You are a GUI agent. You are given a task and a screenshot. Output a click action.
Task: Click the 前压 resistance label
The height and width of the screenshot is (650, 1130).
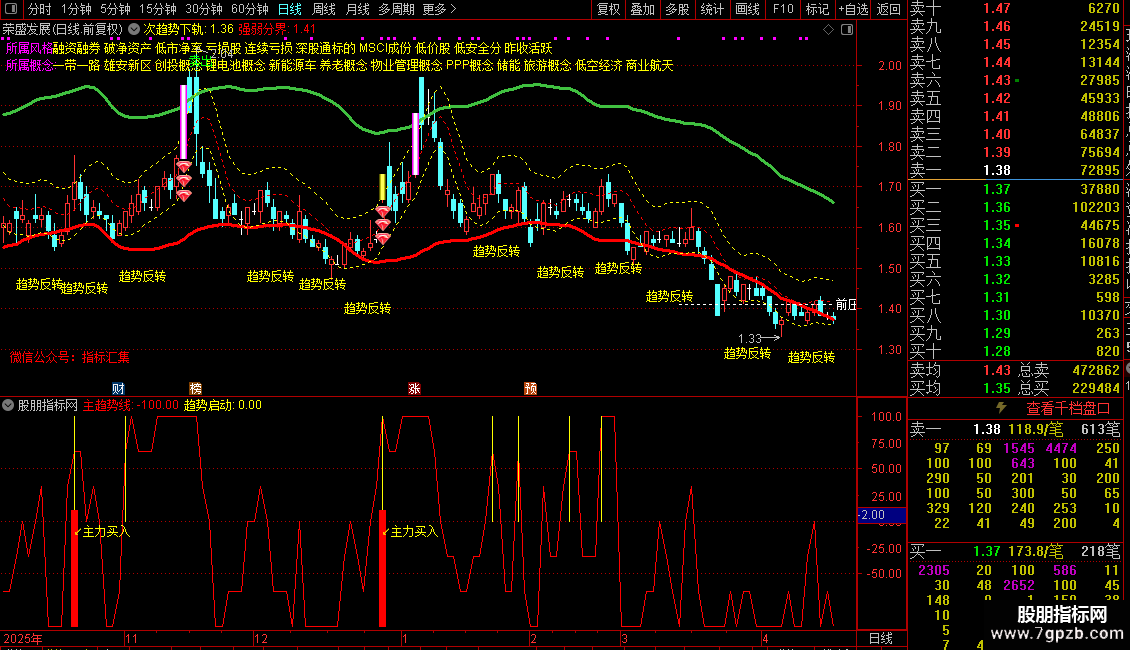(846, 305)
